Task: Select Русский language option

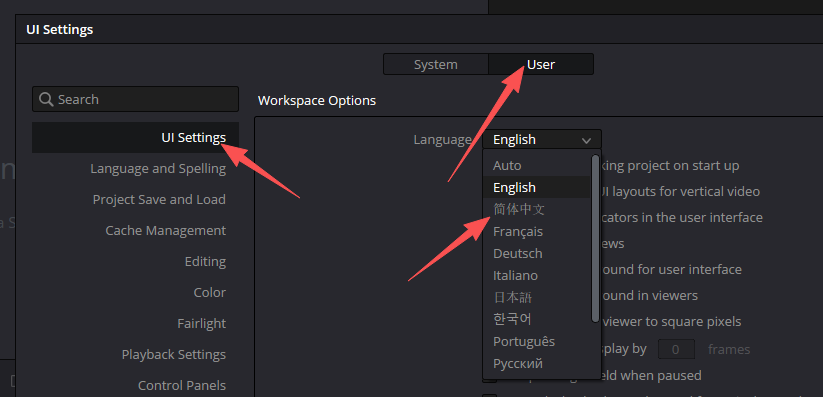Action: 537,363
